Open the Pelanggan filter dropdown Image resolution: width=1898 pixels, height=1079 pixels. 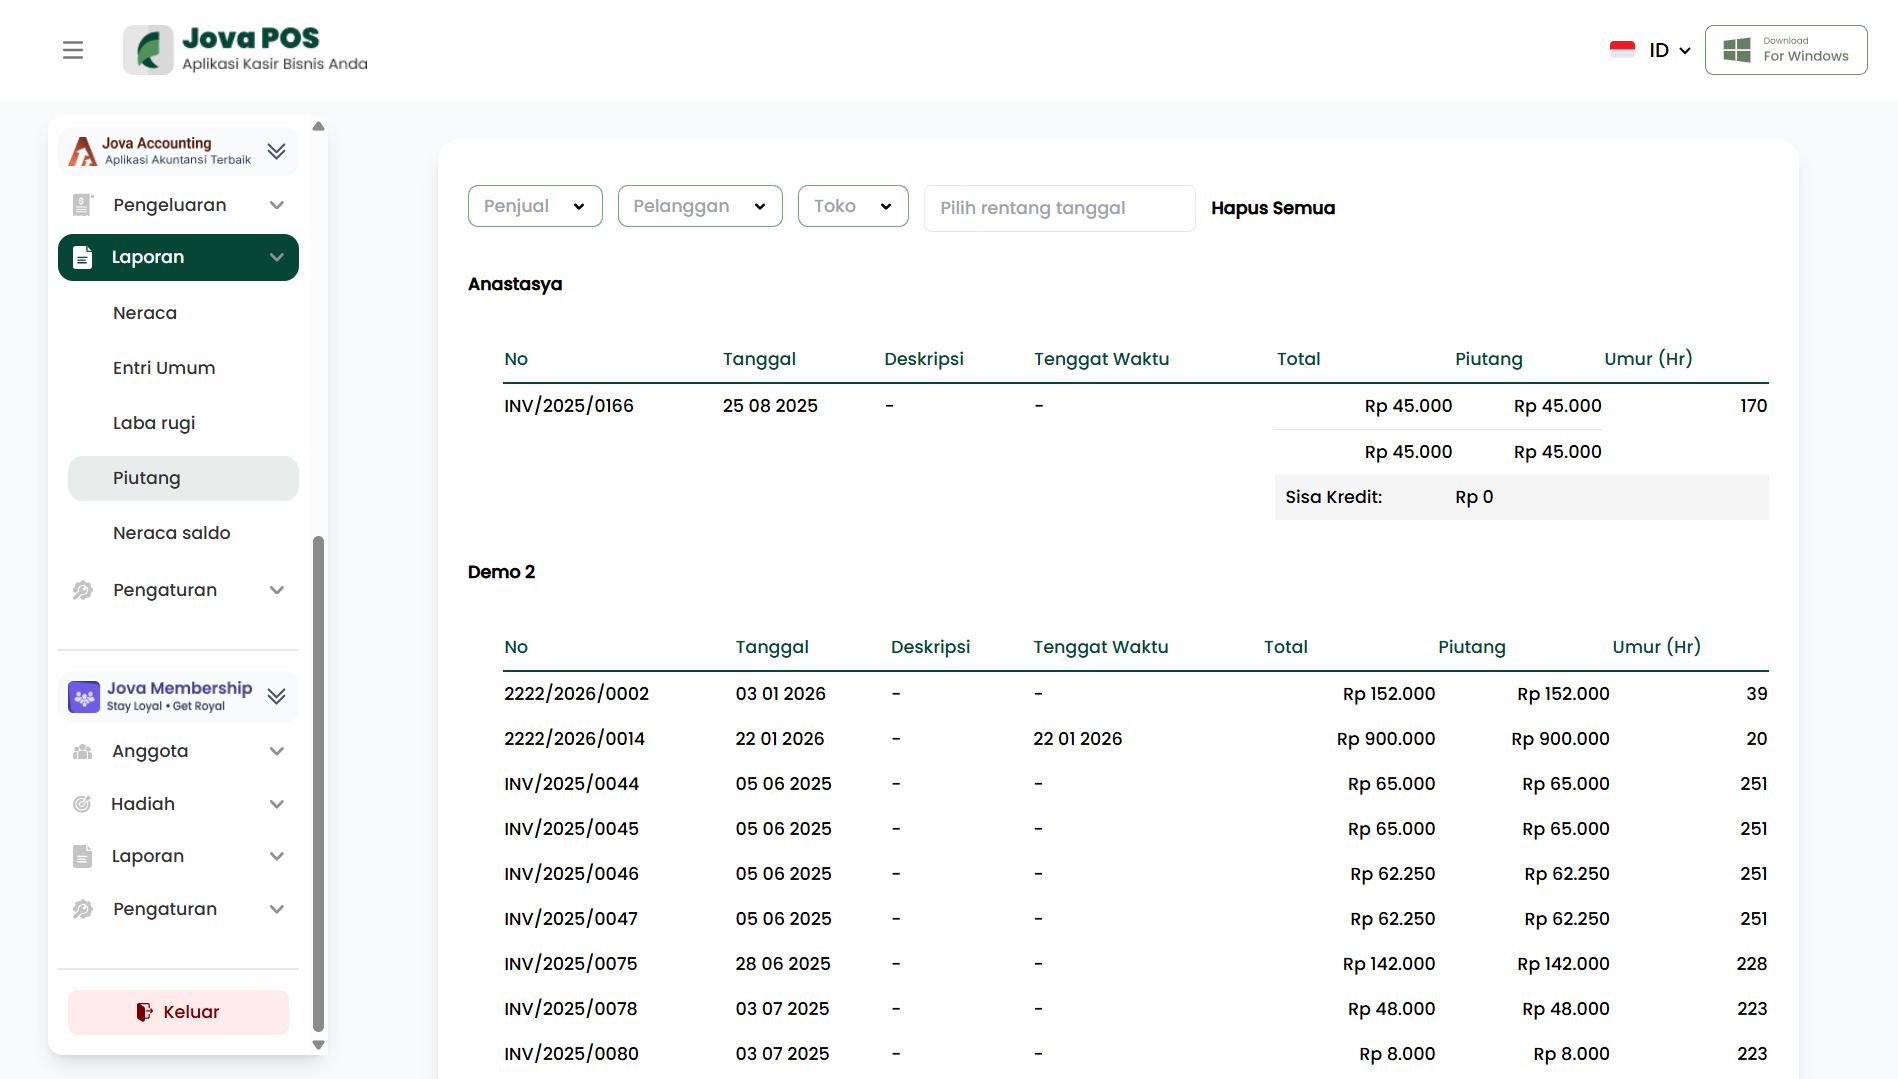pyautogui.click(x=700, y=206)
